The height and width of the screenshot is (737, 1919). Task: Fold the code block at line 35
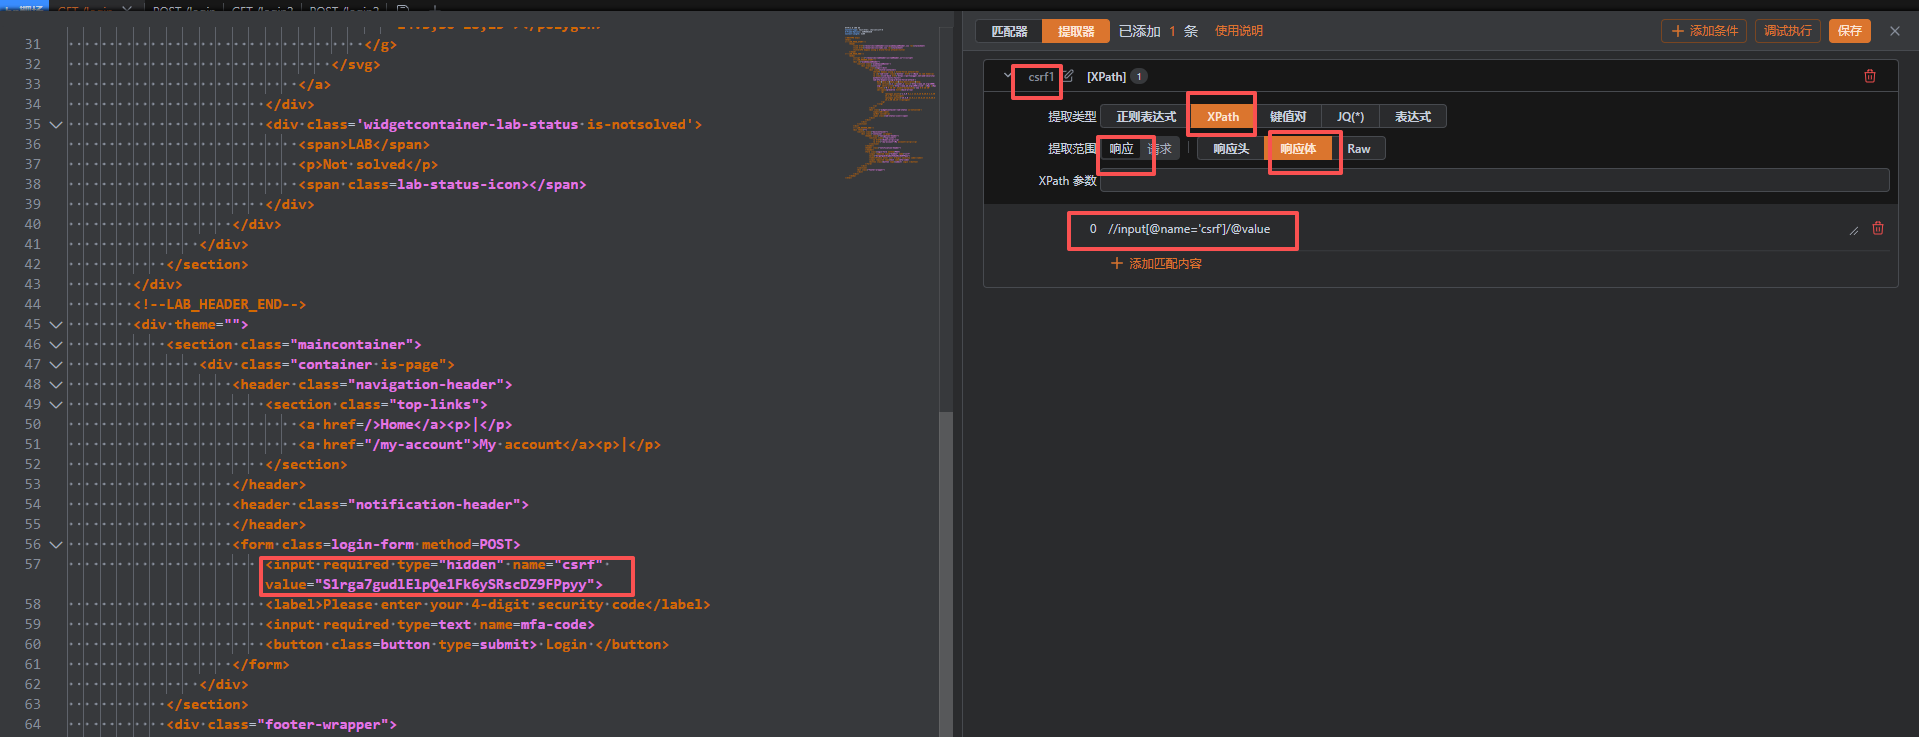click(x=56, y=125)
